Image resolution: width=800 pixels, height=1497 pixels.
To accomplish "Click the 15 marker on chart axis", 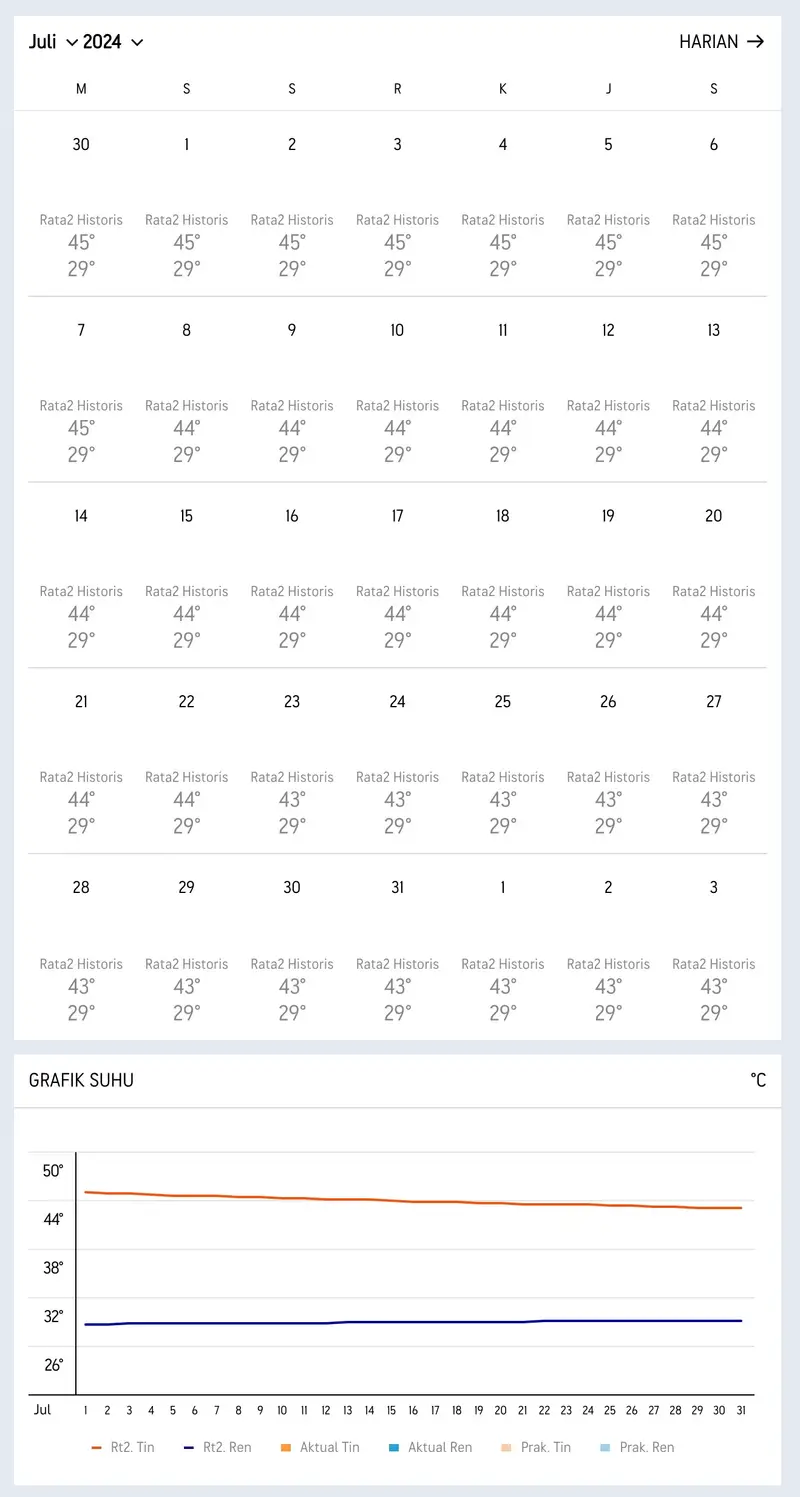I will pos(391,1411).
